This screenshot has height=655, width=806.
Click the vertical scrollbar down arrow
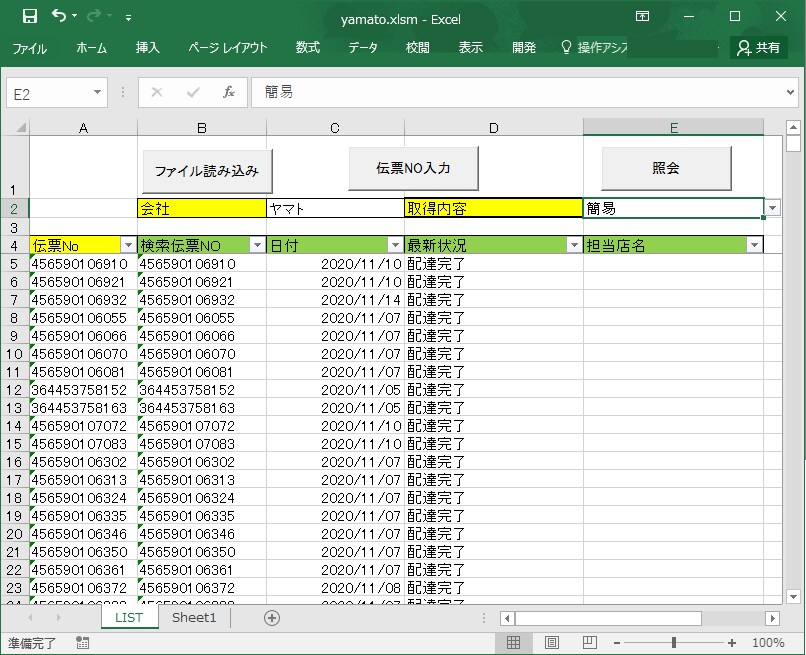click(x=793, y=597)
